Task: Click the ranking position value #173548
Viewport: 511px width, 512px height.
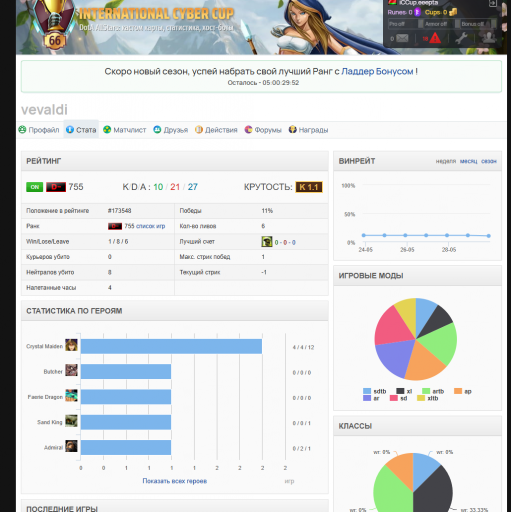Action: 119,211
